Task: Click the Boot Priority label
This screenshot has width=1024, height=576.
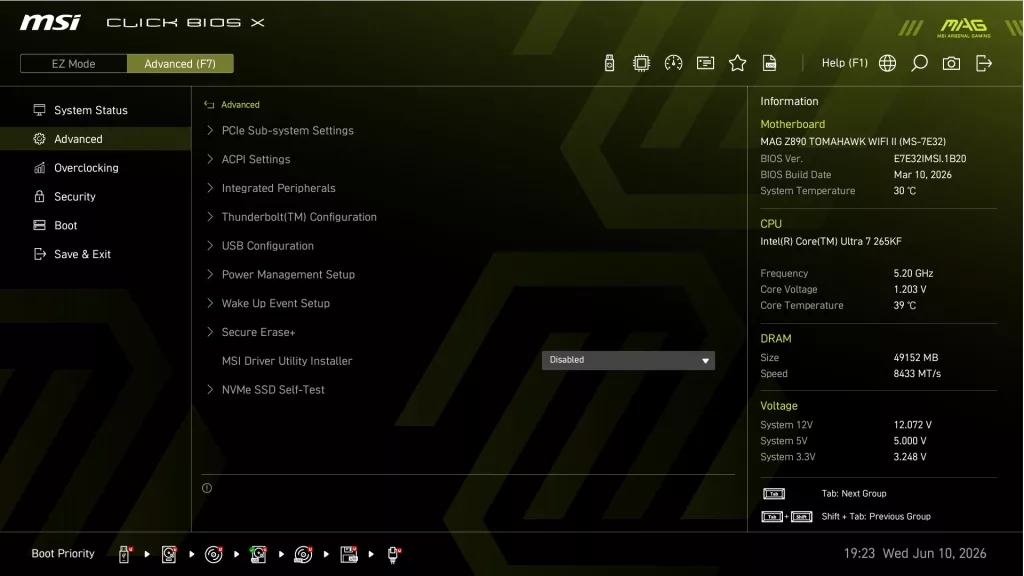Action: (63, 554)
